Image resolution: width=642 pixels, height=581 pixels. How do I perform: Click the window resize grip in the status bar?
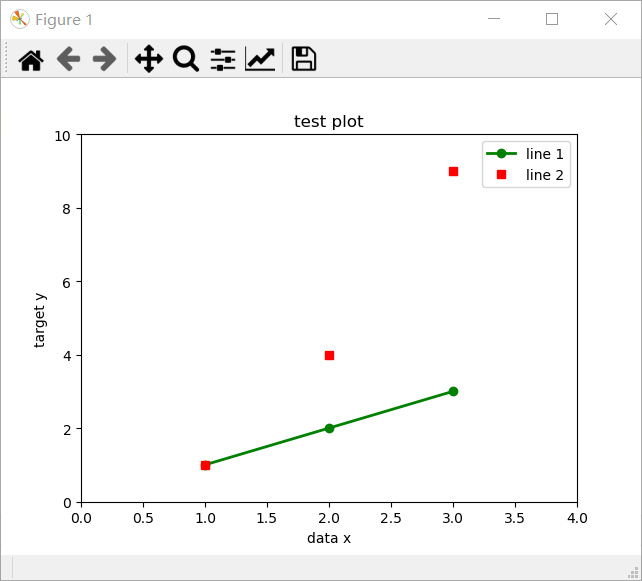point(633,573)
